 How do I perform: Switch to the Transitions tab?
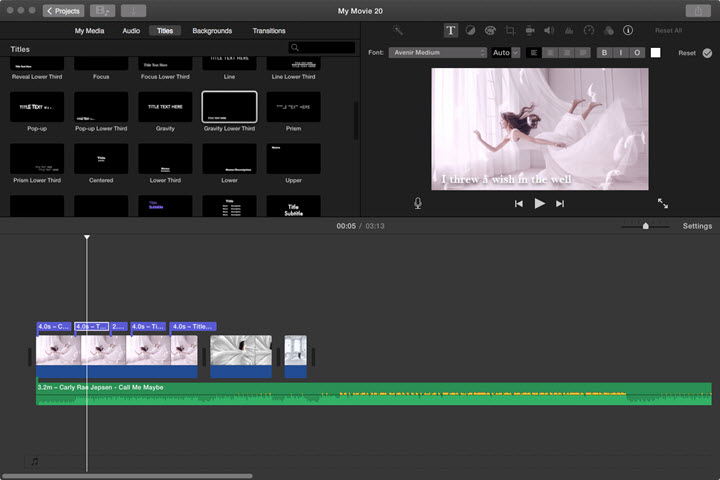pos(269,31)
